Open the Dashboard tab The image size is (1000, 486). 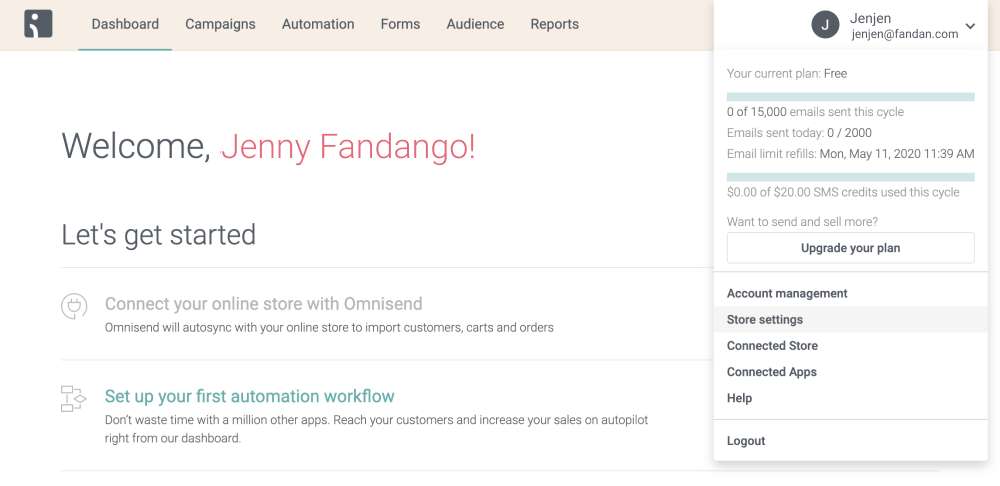[125, 24]
